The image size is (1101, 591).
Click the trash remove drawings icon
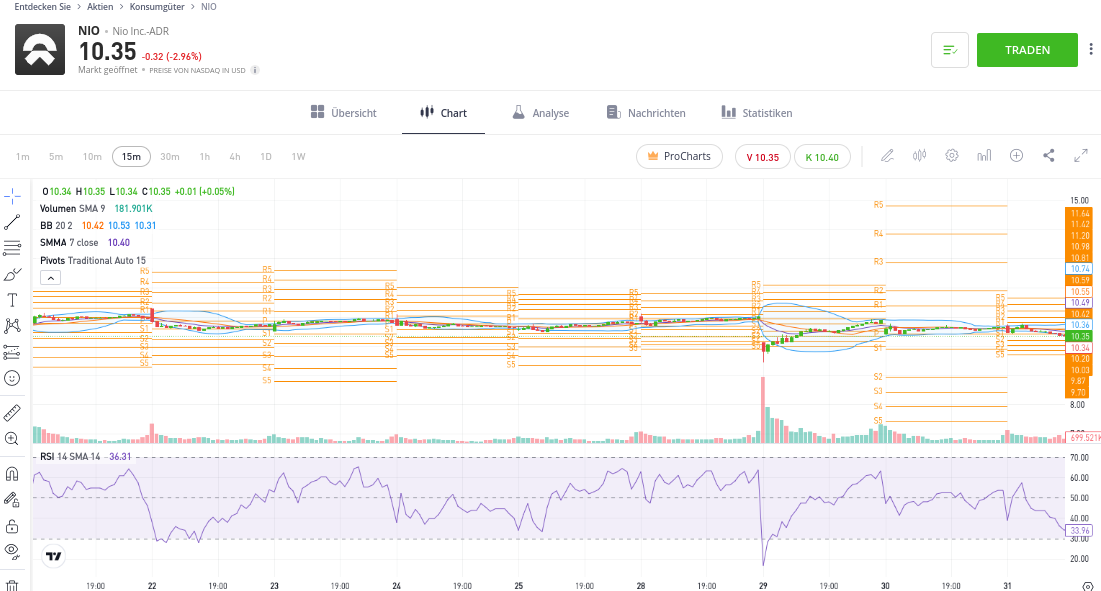point(12,584)
